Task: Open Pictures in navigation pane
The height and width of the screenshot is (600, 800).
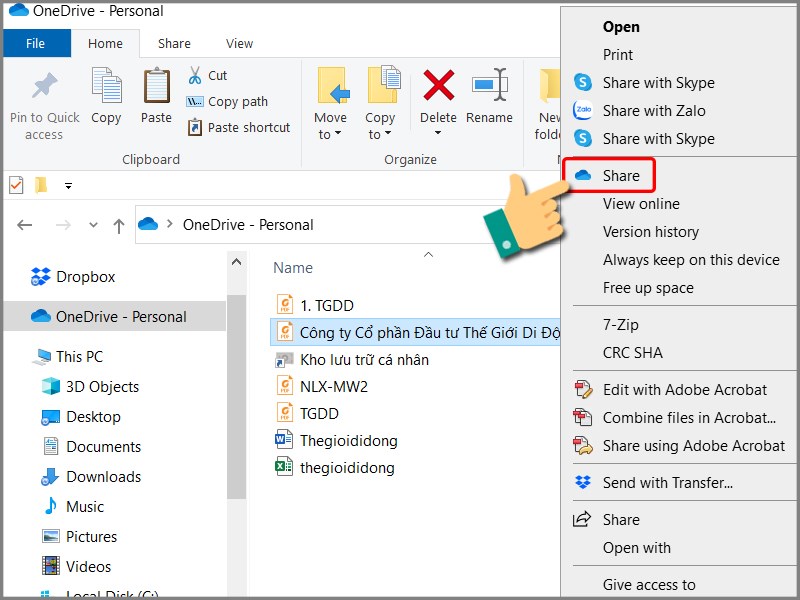Action: [x=79, y=536]
